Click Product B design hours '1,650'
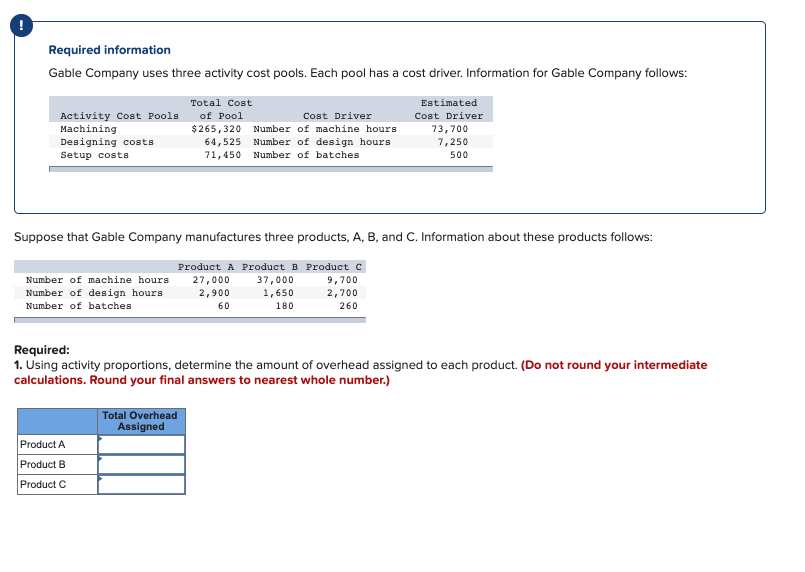 click(278, 293)
